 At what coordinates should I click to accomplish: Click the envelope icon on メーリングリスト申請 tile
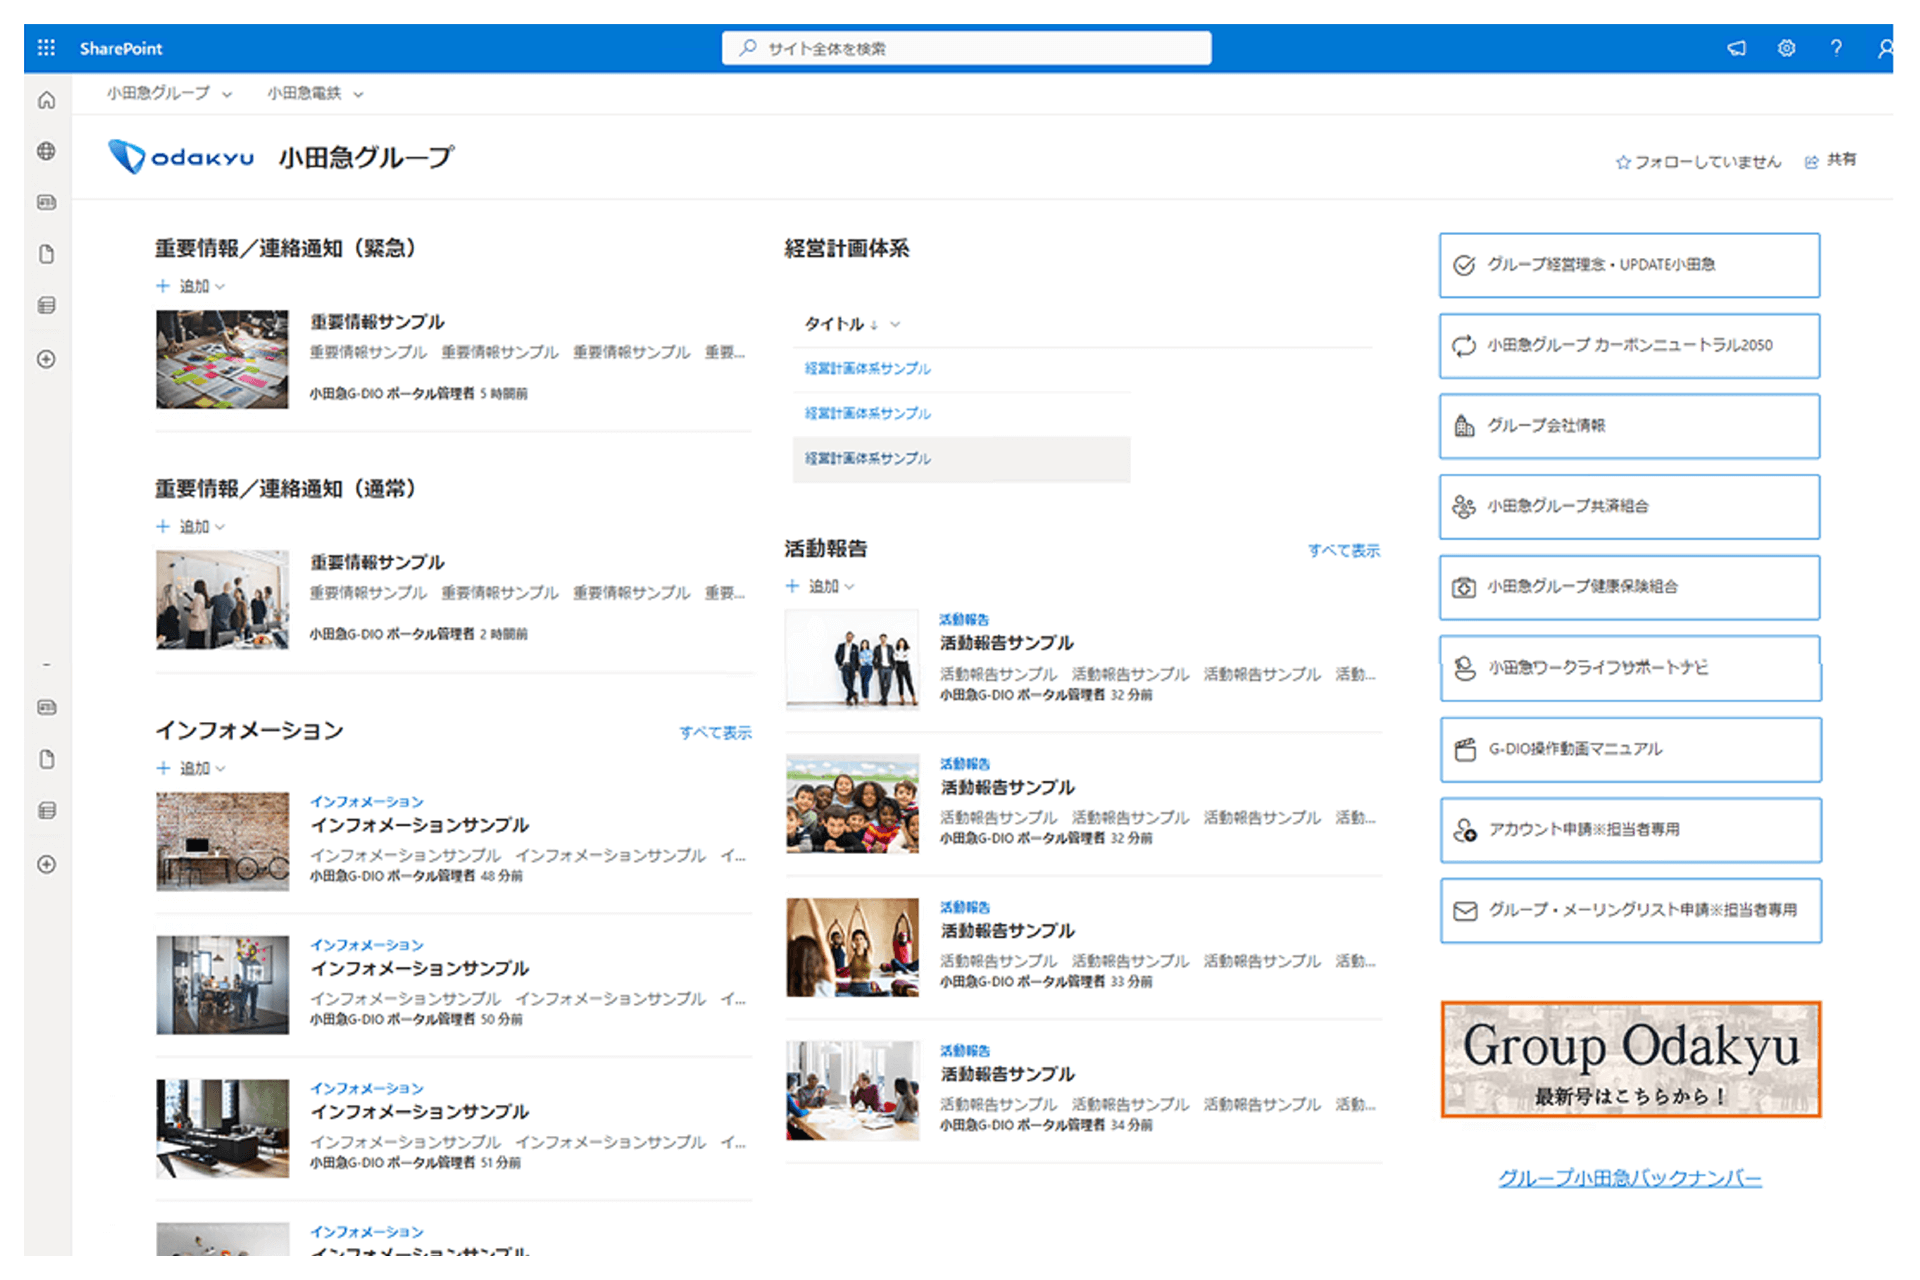(1465, 911)
